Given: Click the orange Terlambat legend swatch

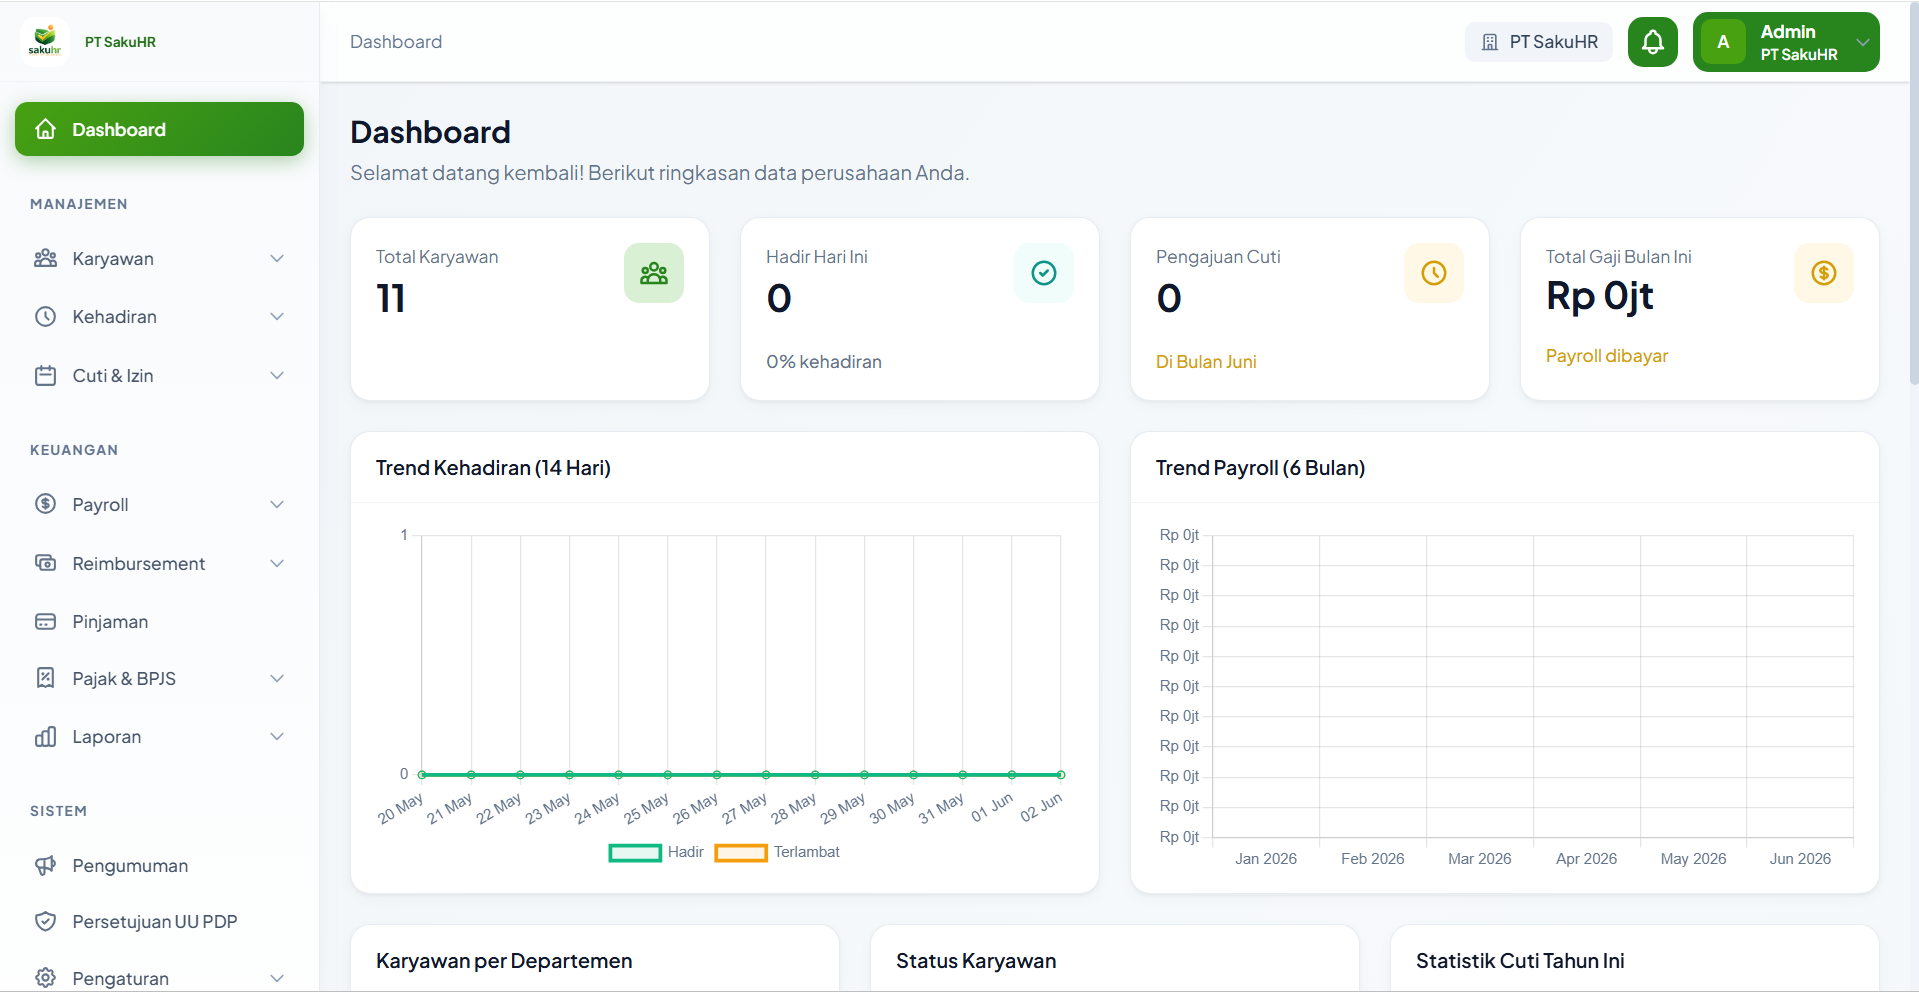Looking at the screenshot, I should point(741,853).
